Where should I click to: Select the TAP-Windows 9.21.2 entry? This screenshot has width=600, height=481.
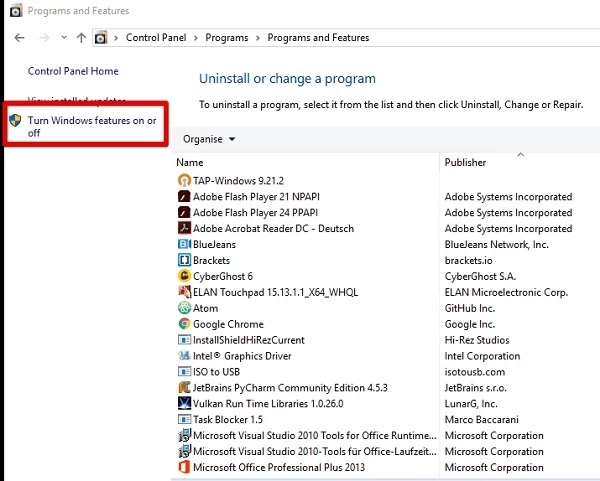pos(238,181)
